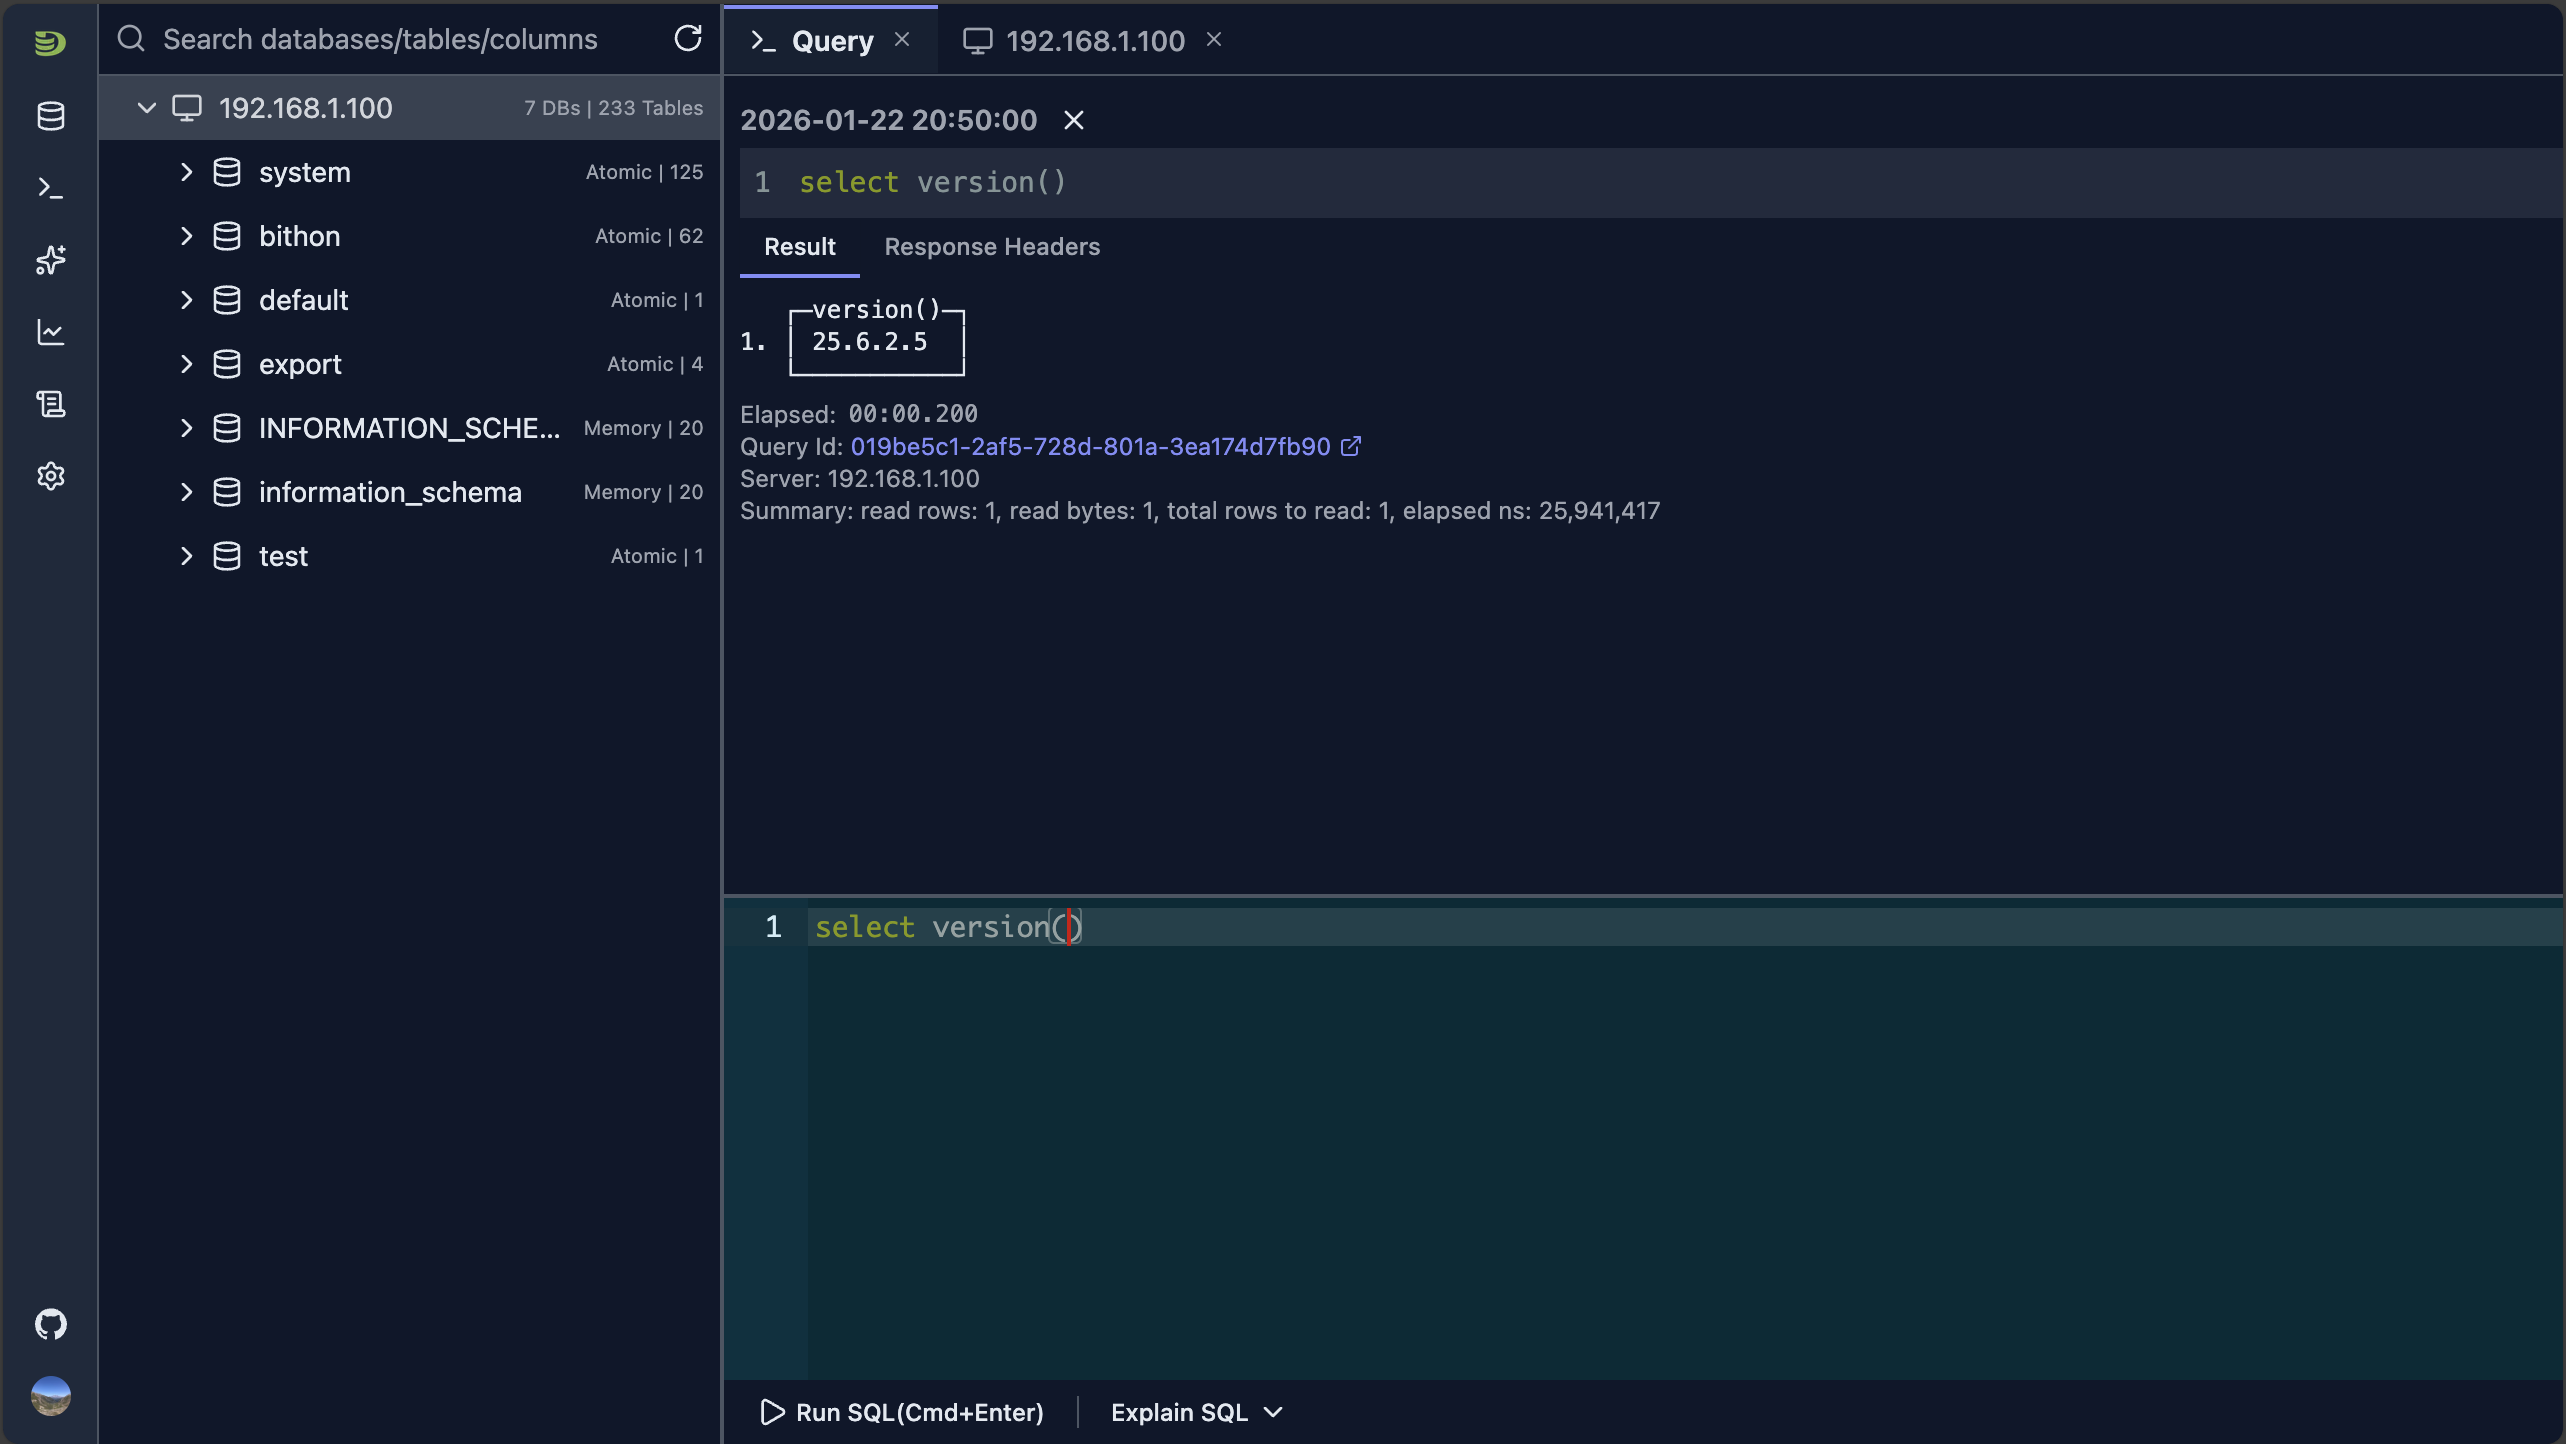Image resolution: width=2566 pixels, height=1444 pixels.
Task: Expand the system database
Action: (187, 172)
